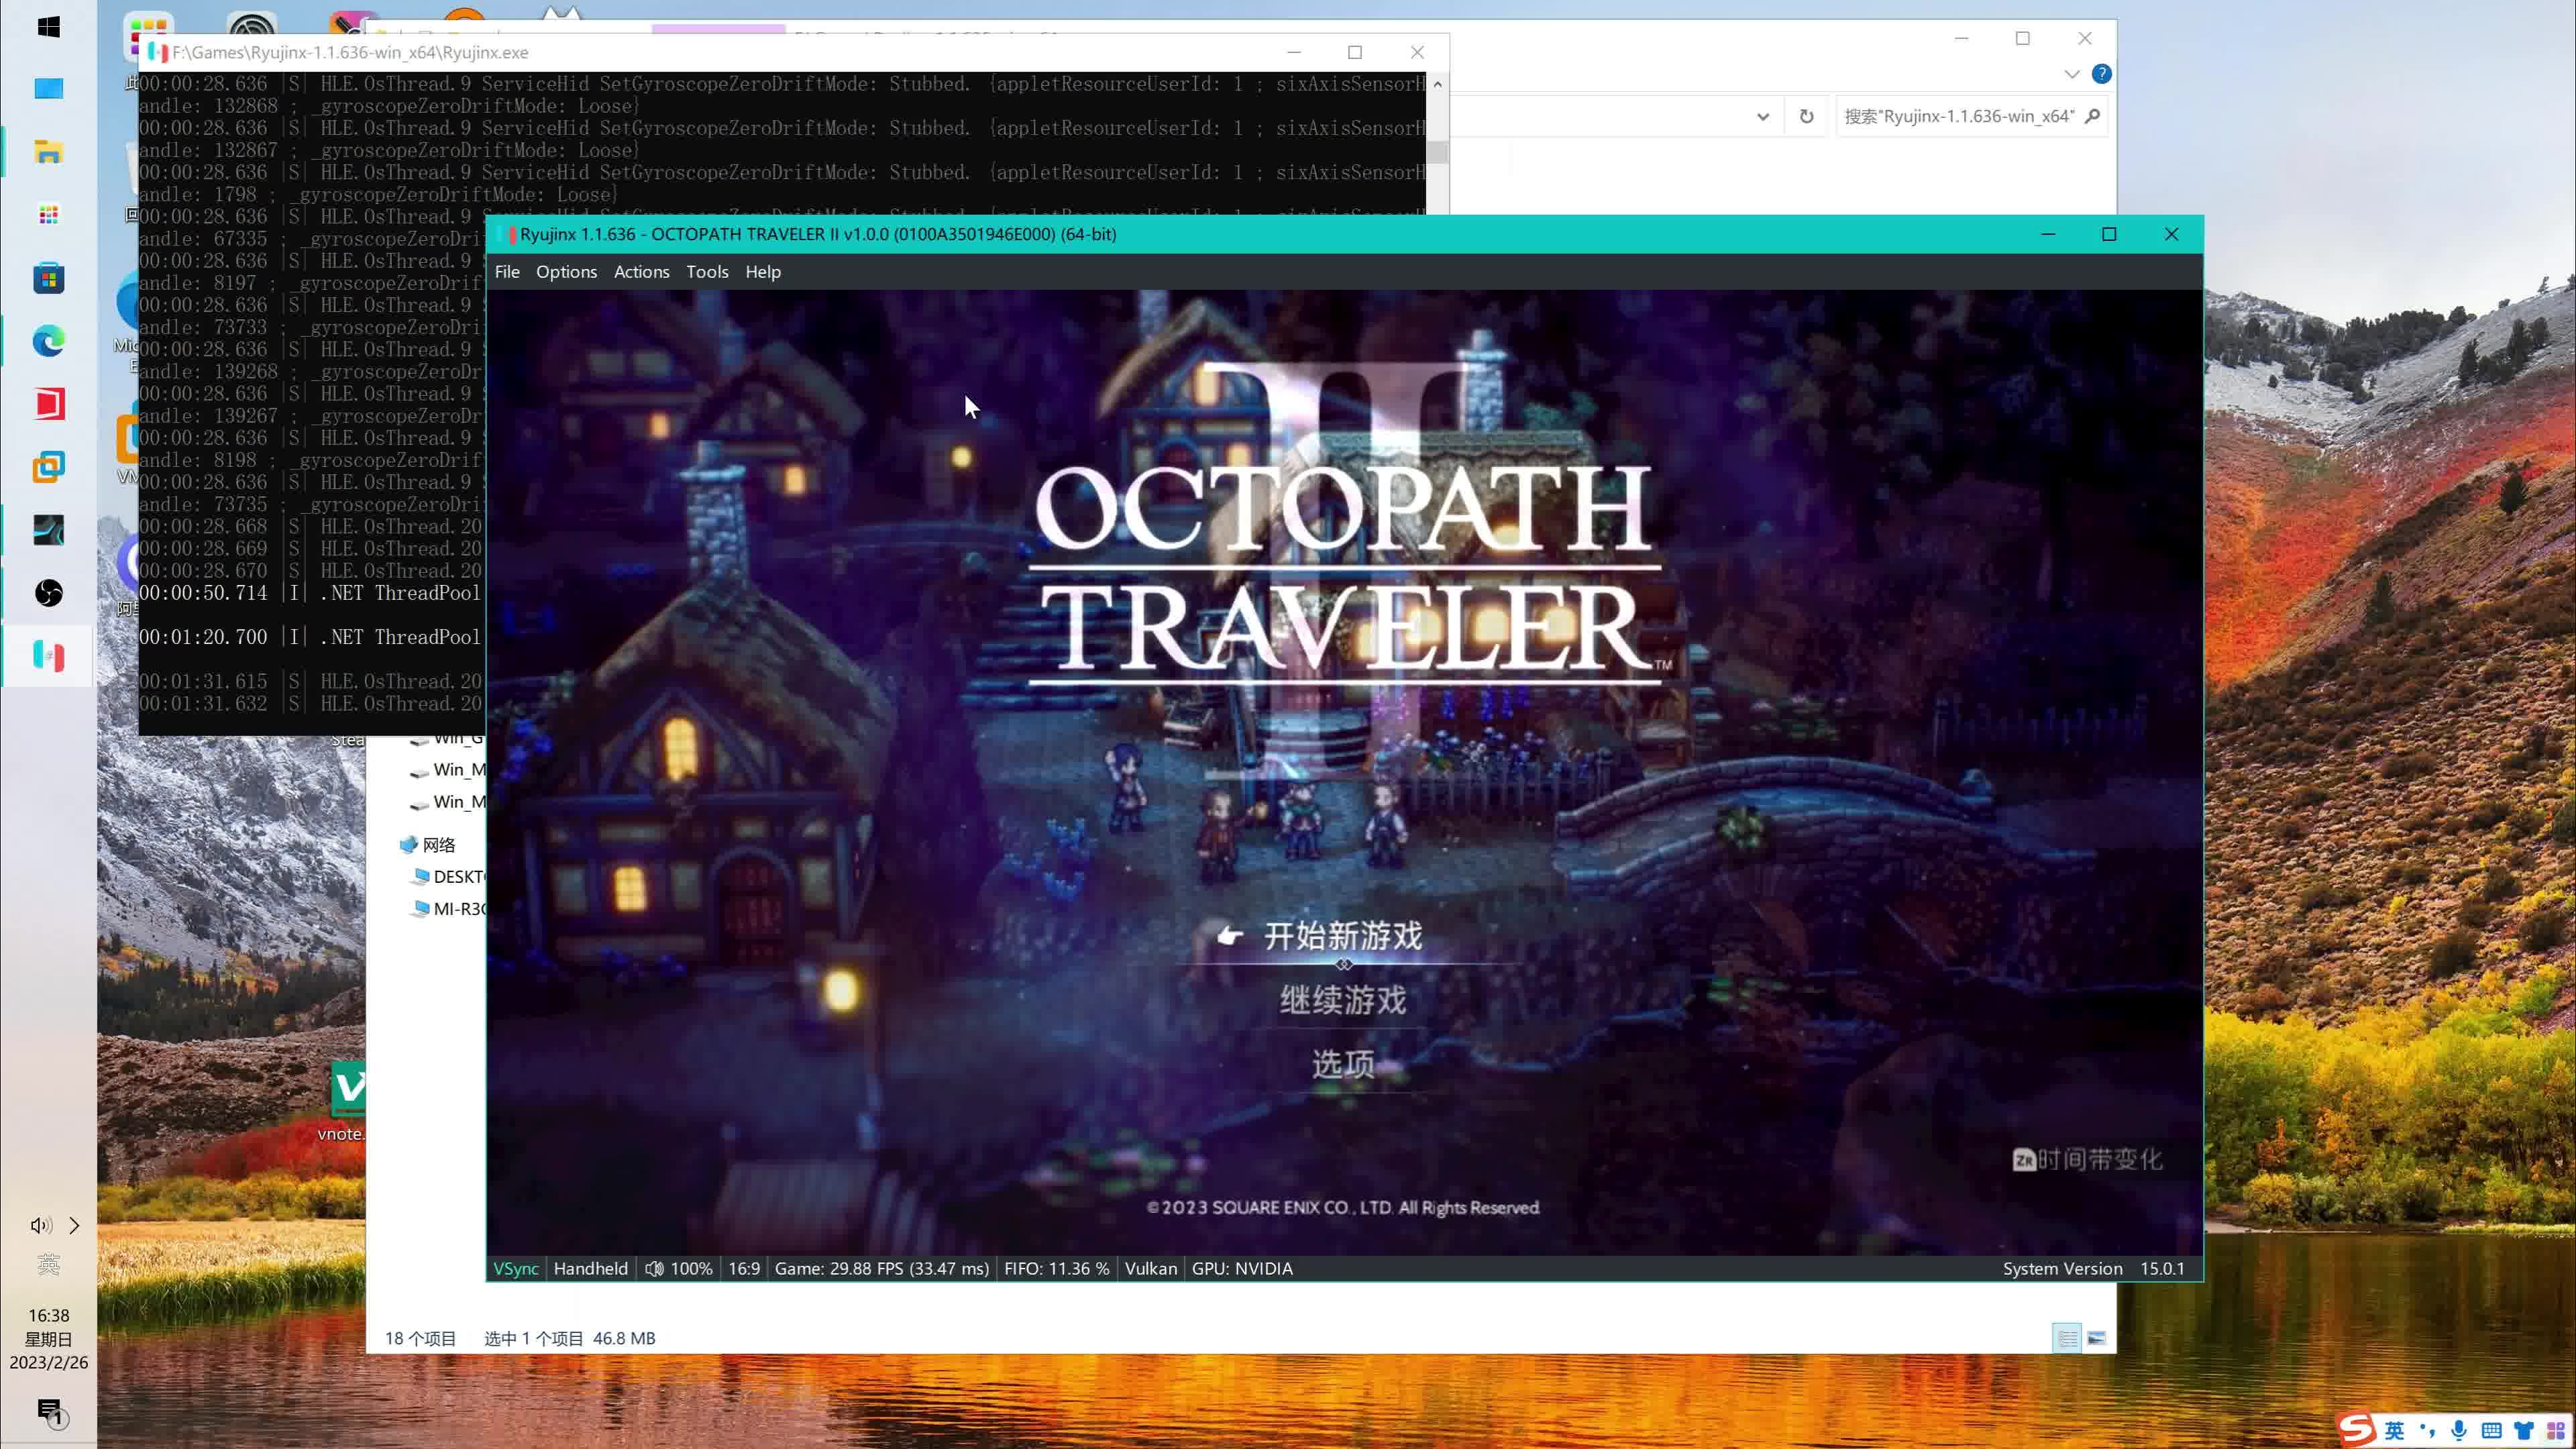Expand hidden tray icons chevron
The image size is (2576, 1449).
[x=74, y=1225]
